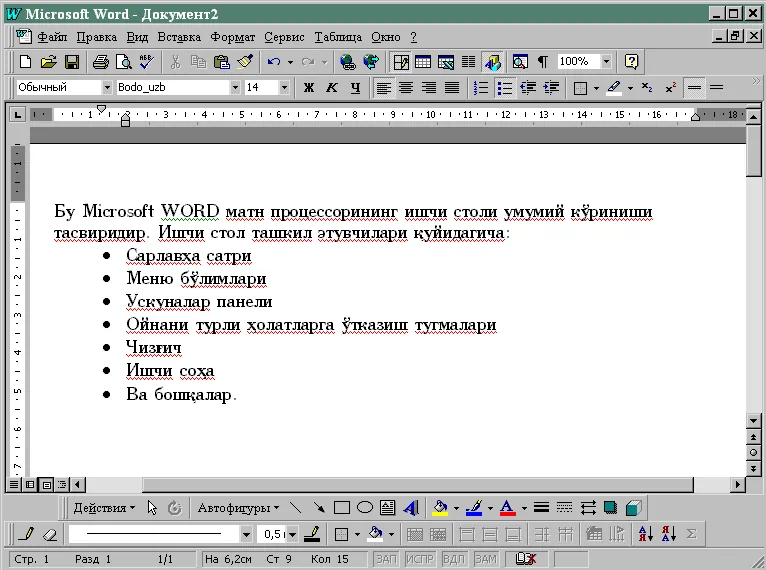This screenshot has width=766, height=570.
Task: Click vertical scrollbar down arrow
Action: [x=753, y=420]
